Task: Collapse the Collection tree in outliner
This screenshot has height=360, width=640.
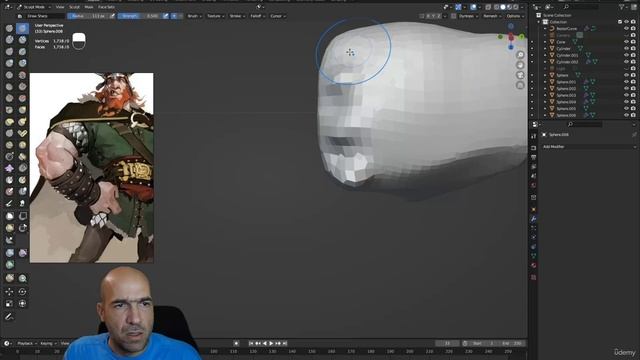Action: tap(539, 22)
